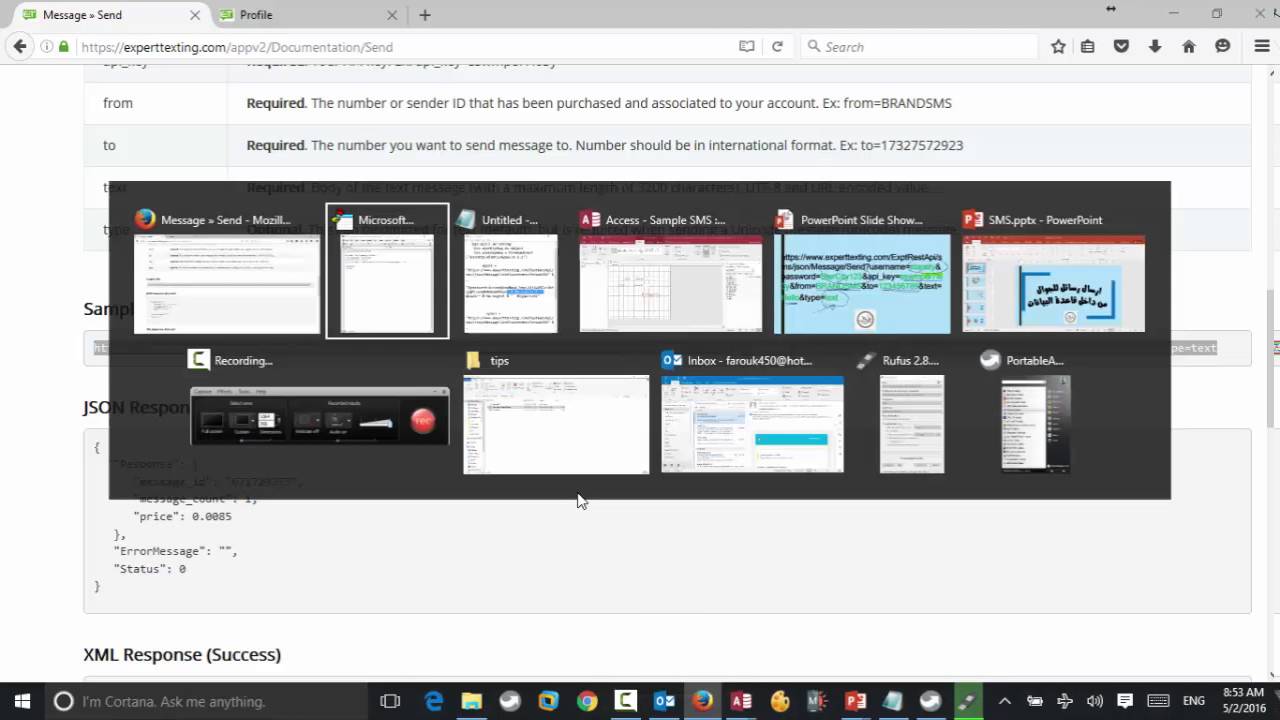The height and width of the screenshot is (720, 1280).
Task: Click the URL address field
Action: (400, 47)
